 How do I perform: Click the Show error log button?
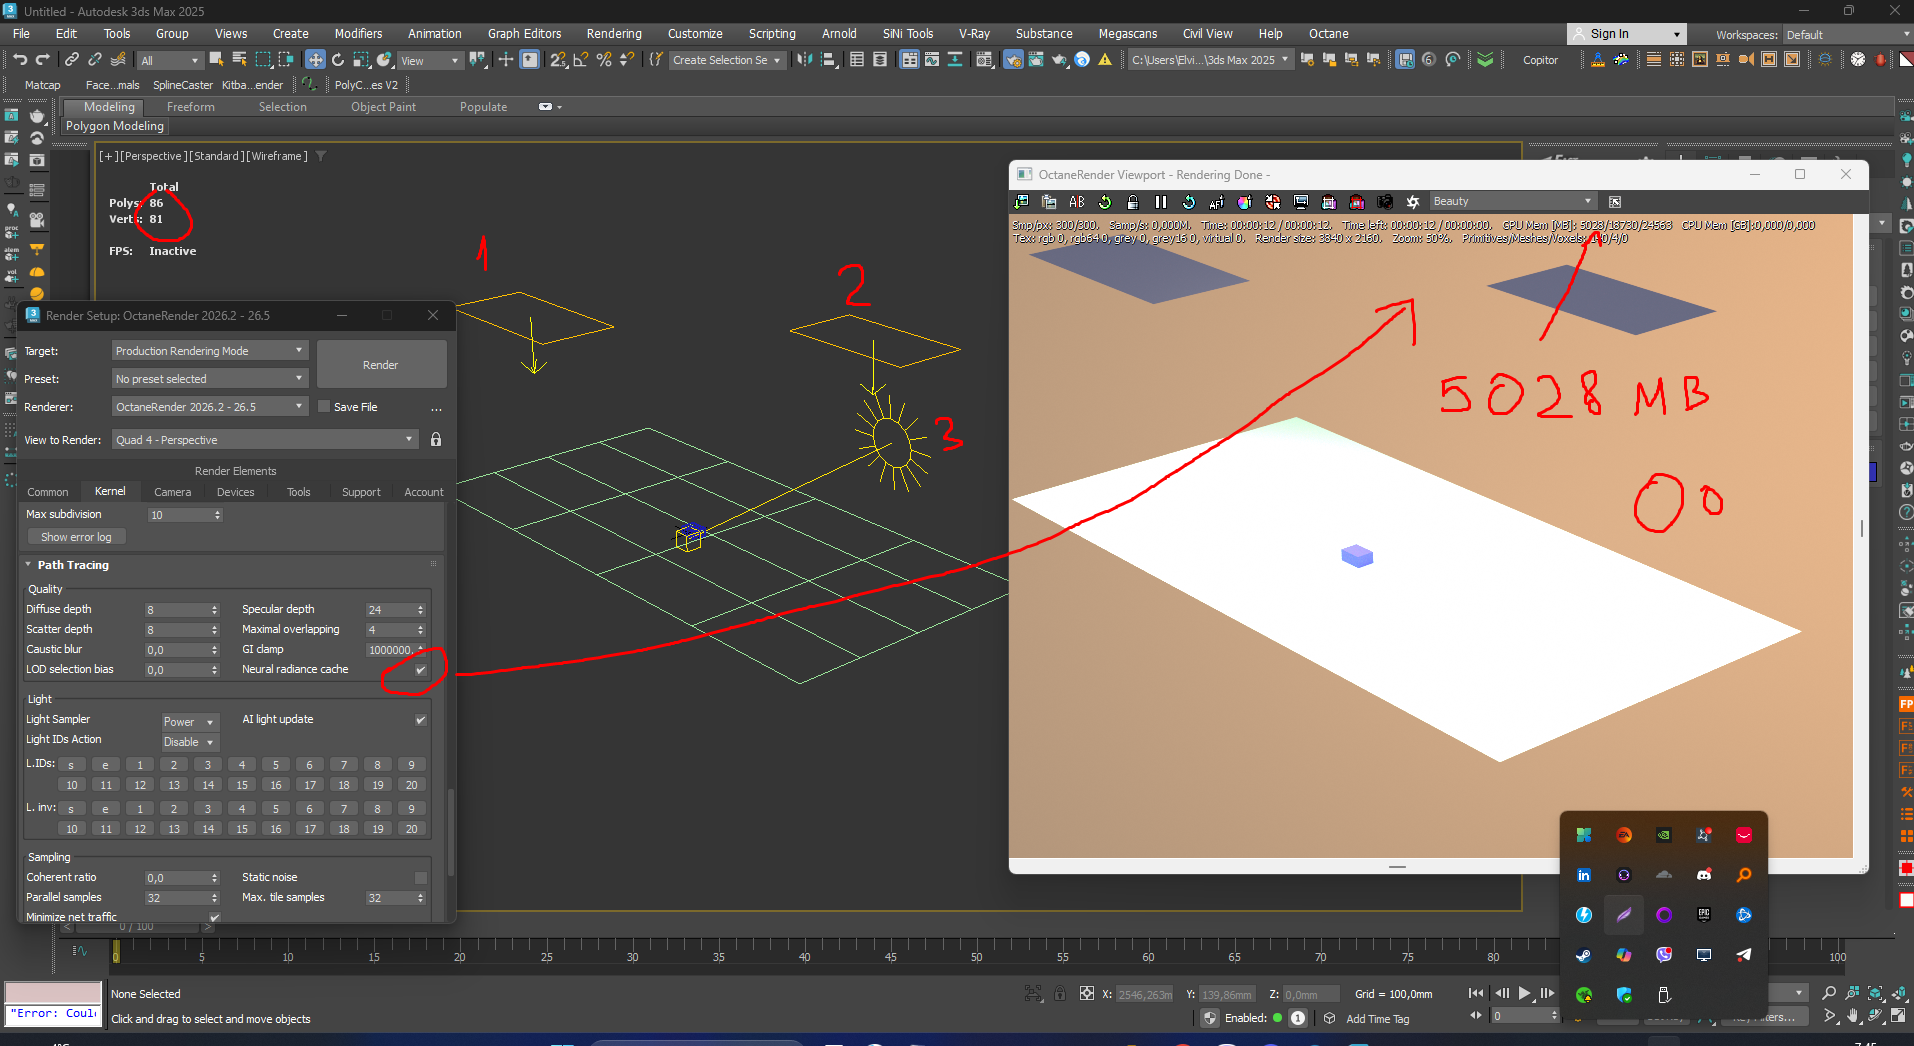76,537
